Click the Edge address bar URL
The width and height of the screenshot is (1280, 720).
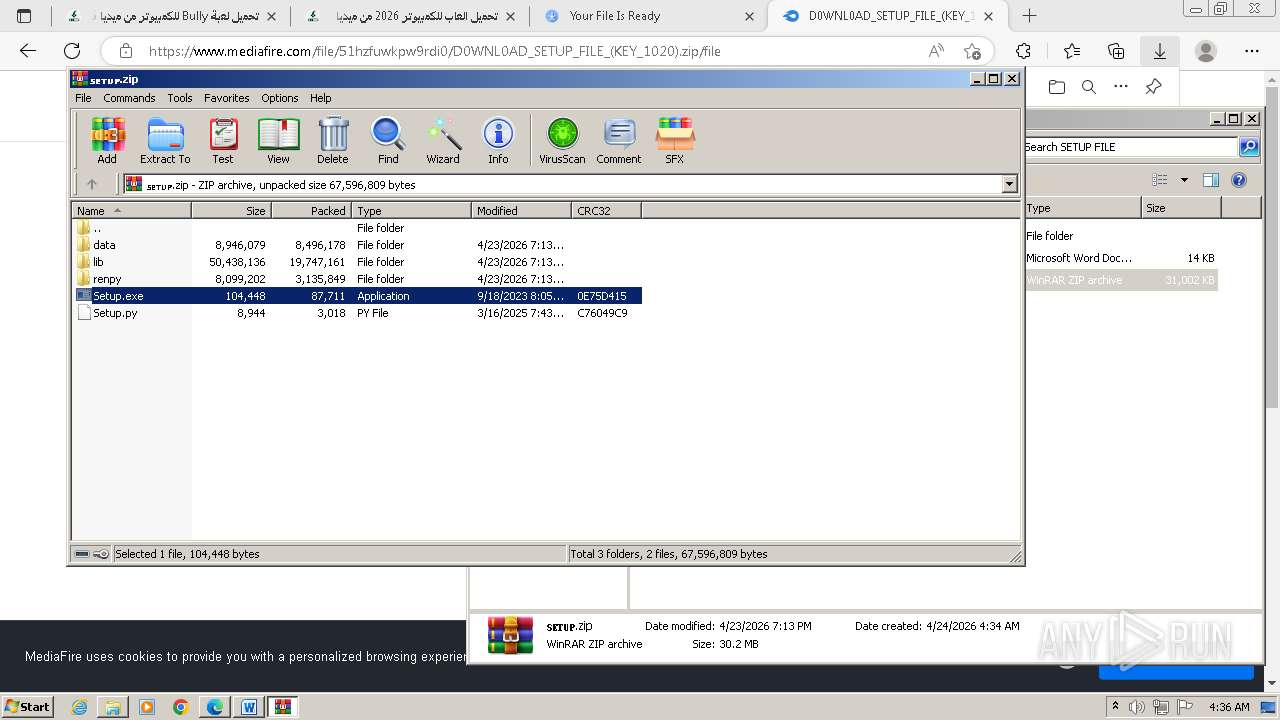(x=434, y=51)
